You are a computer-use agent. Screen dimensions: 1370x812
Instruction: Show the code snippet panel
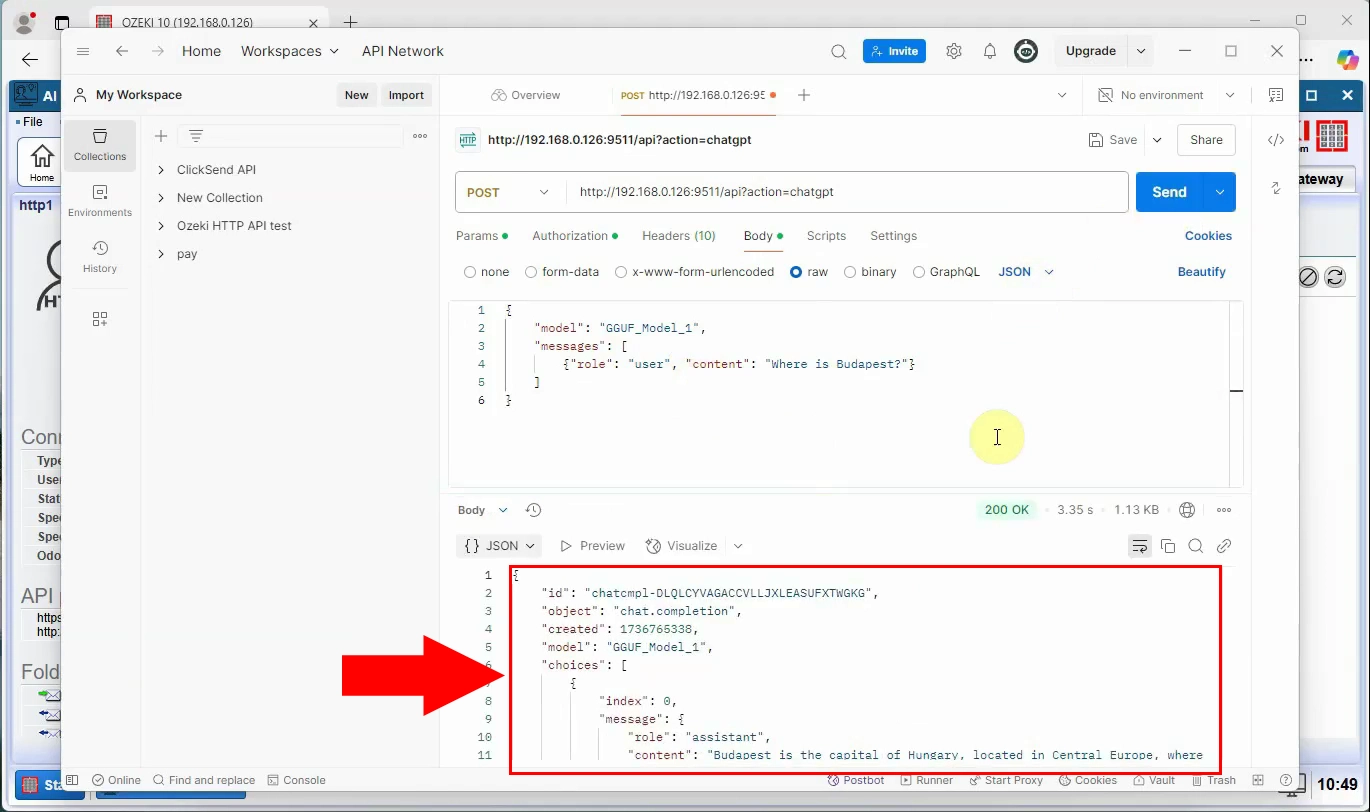[x=1276, y=140]
